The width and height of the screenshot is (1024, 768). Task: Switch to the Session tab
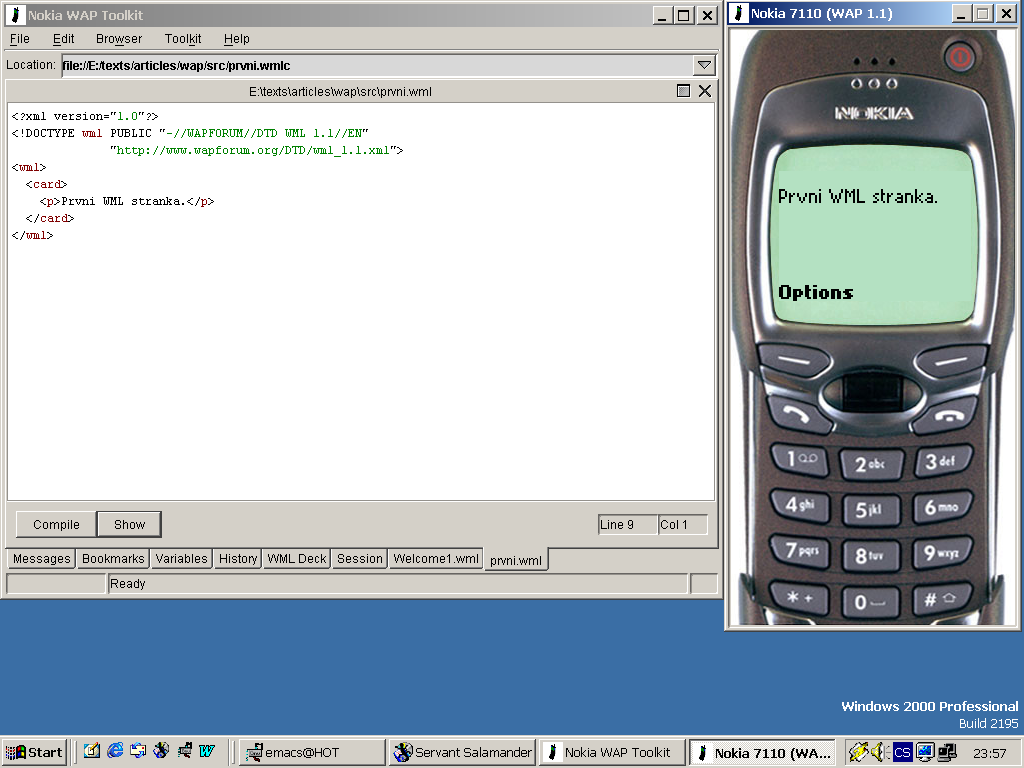click(x=359, y=559)
